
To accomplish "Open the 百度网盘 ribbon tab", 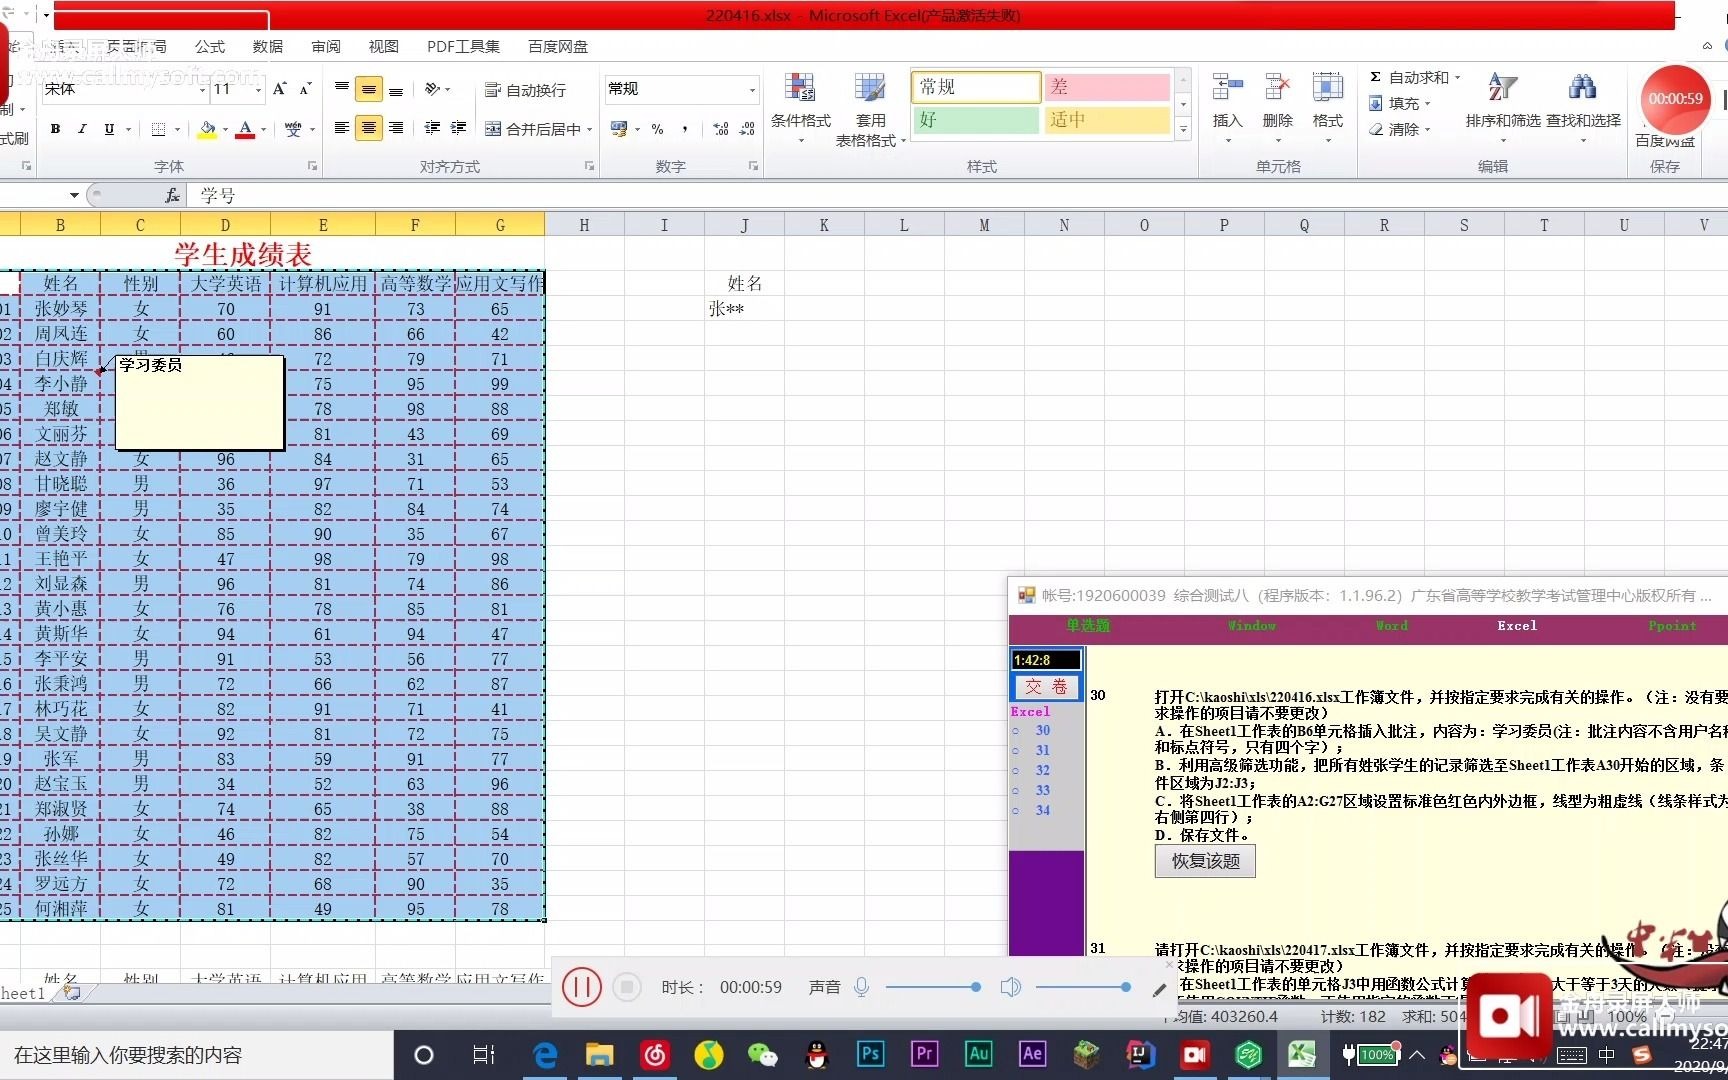I will click(558, 46).
